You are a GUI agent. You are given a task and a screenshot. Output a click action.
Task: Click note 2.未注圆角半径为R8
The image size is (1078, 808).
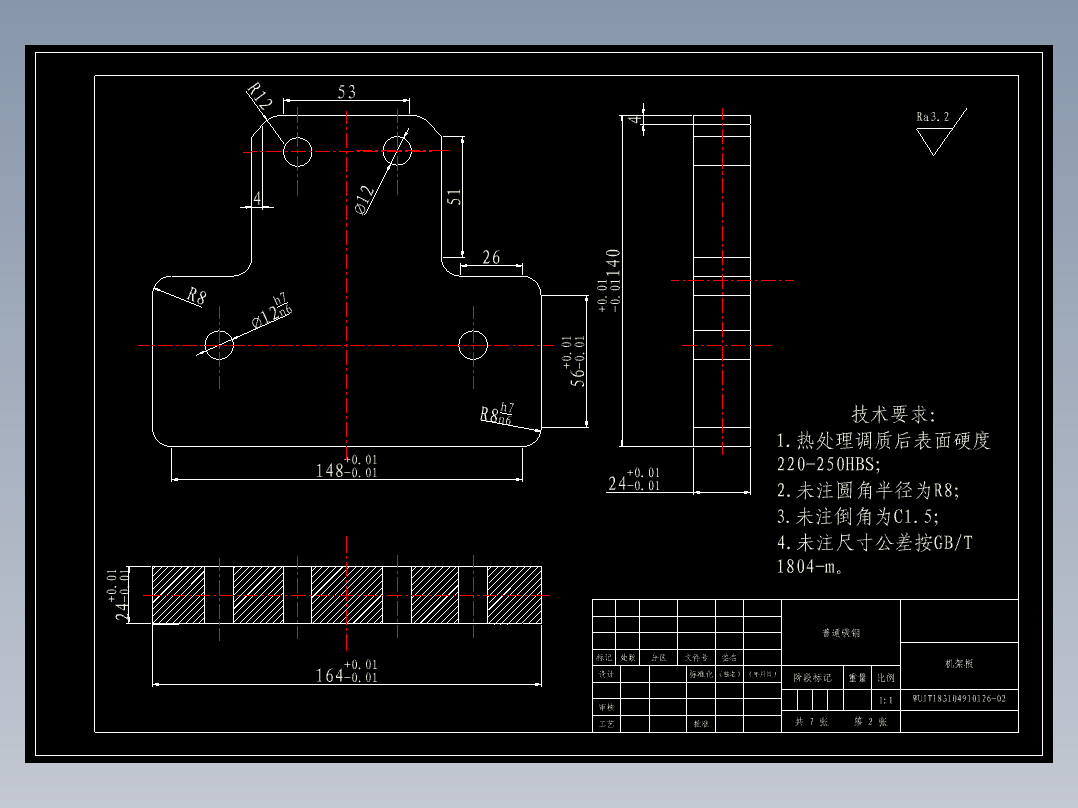point(868,491)
